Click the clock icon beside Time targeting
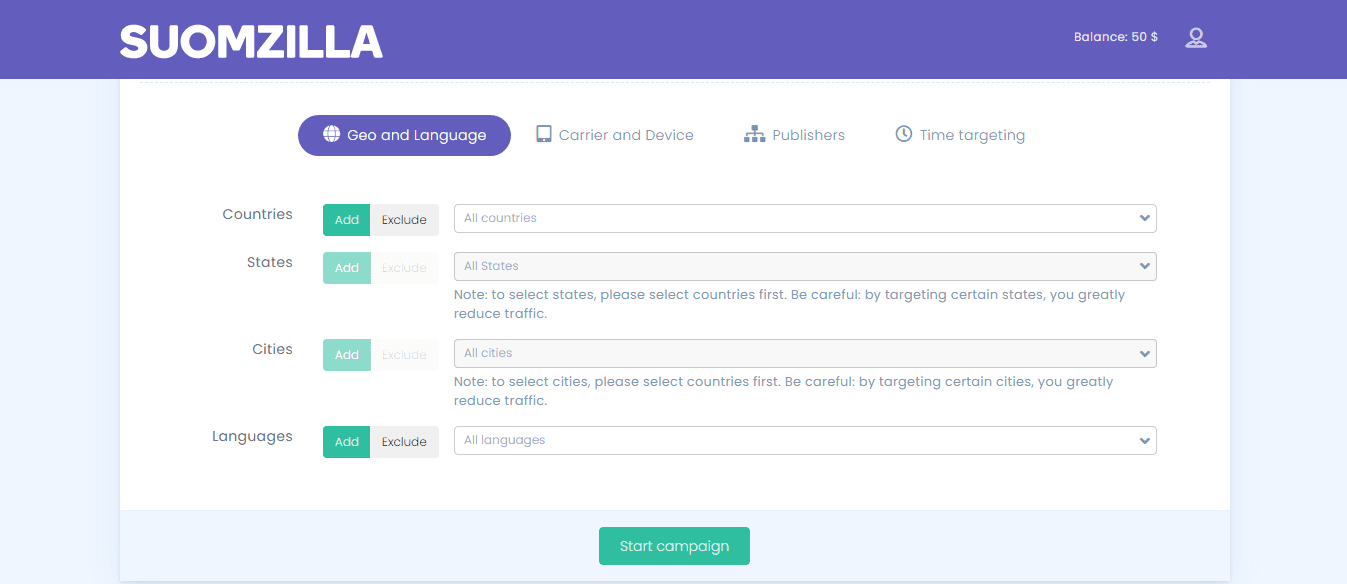 (903, 134)
